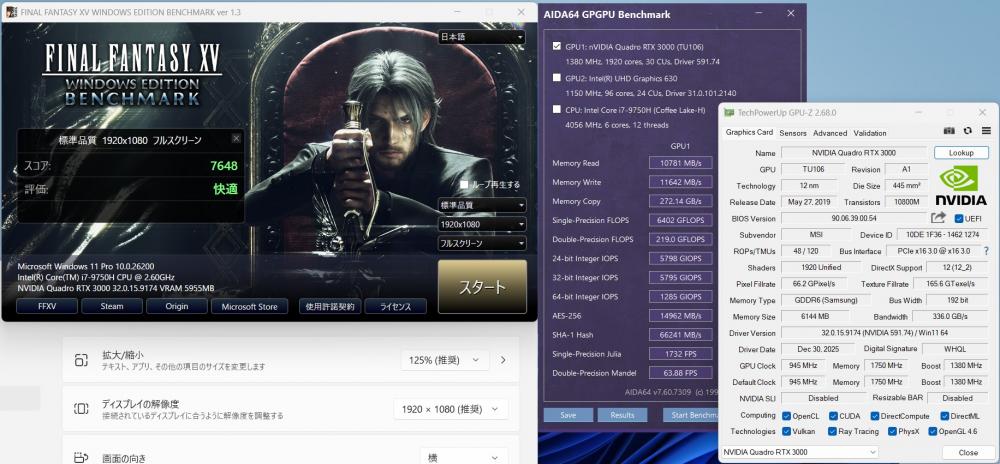The width and height of the screenshot is (1000, 464).
Task: Enable the GPU2 Intel UHD Graphics 630 checkbox
Action: point(557,78)
